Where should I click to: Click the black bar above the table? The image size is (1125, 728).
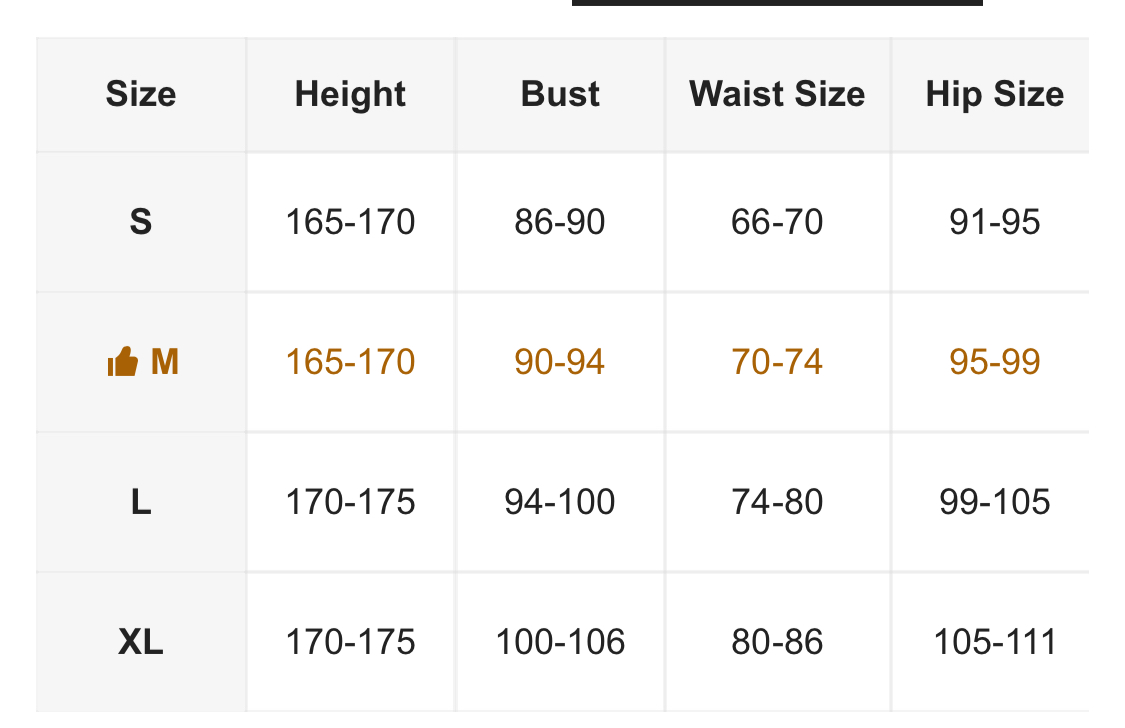pyautogui.click(x=777, y=3)
